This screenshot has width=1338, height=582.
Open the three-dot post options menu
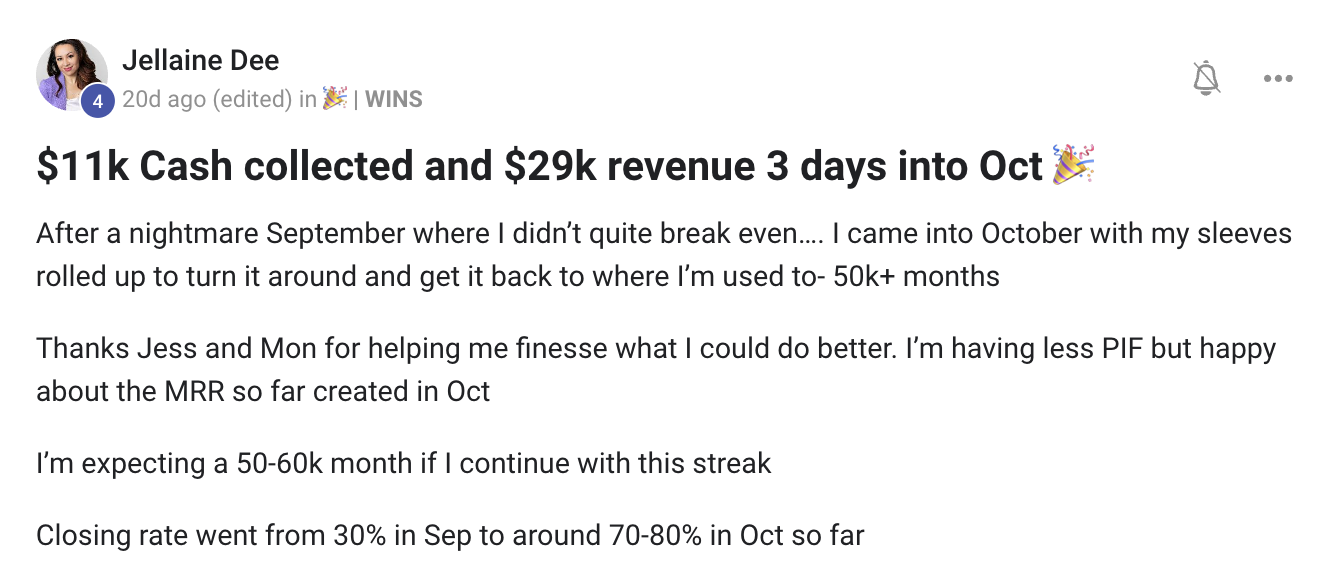tap(1278, 78)
